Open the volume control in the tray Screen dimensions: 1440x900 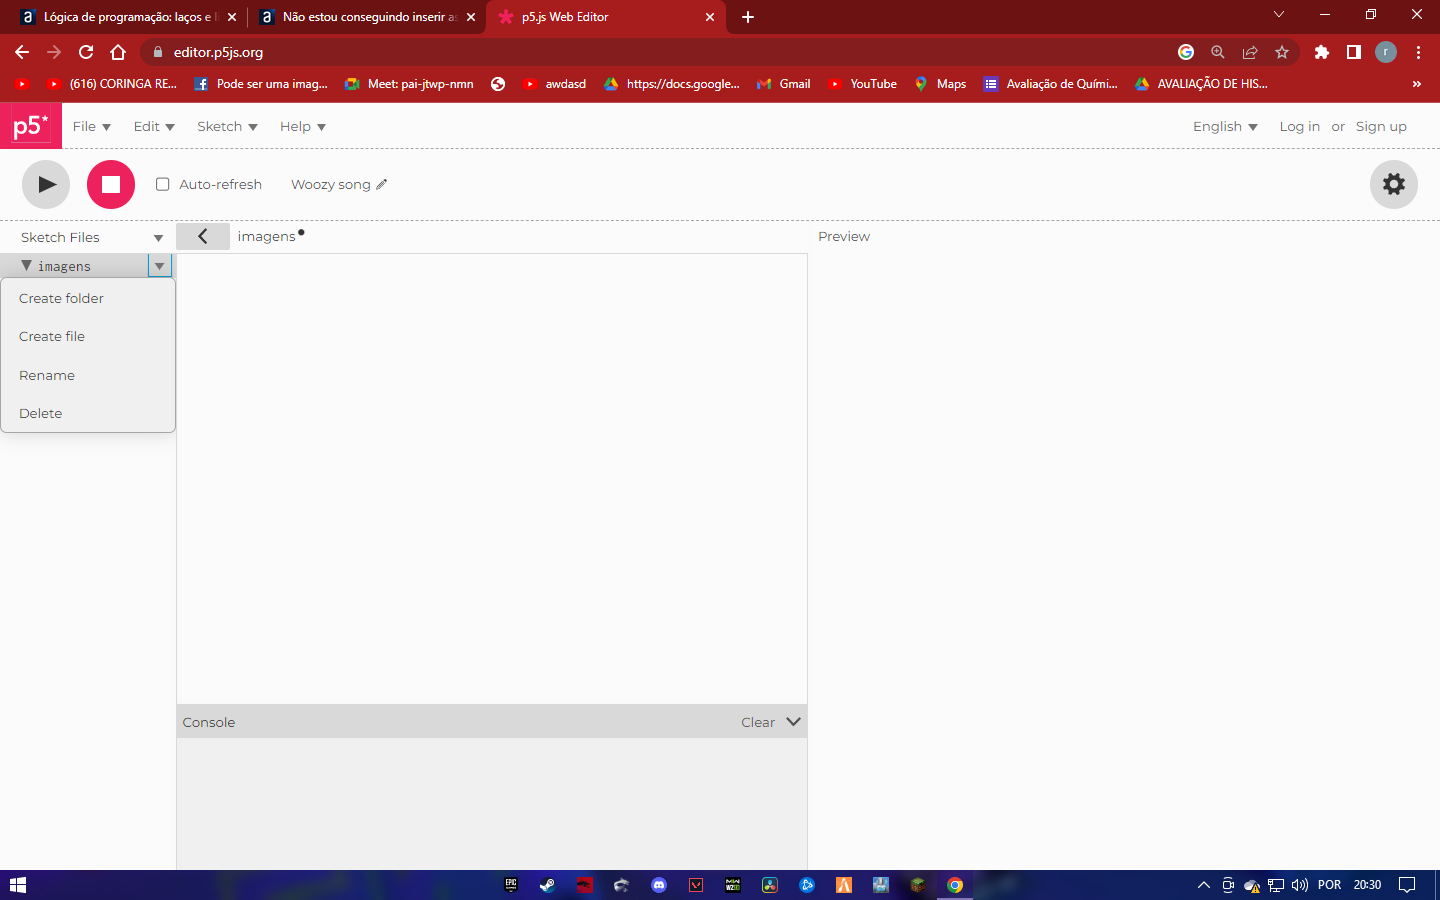point(1300,885)
